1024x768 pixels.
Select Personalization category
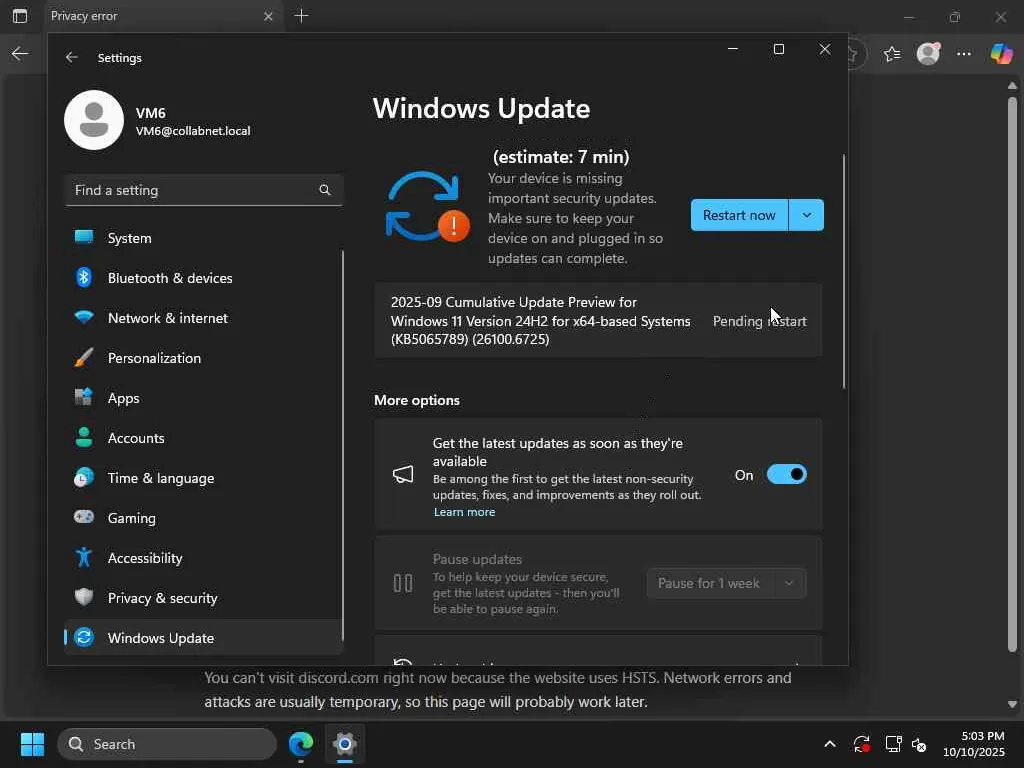[204, 358]
